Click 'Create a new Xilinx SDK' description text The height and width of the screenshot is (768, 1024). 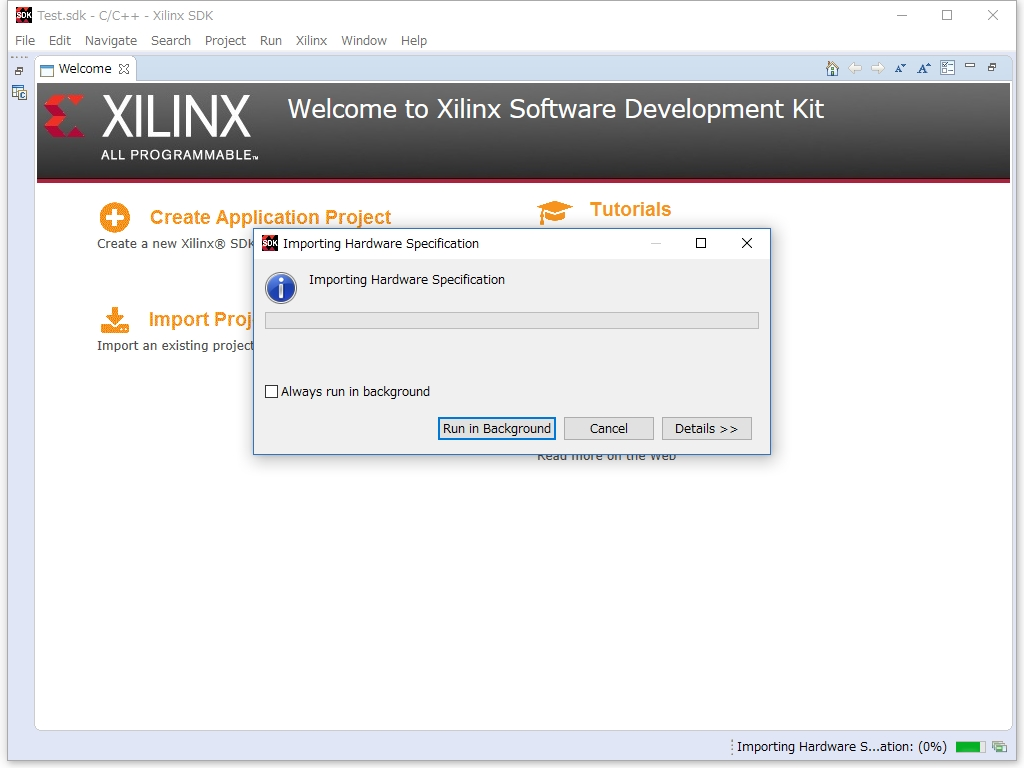(x=175, y=244)
